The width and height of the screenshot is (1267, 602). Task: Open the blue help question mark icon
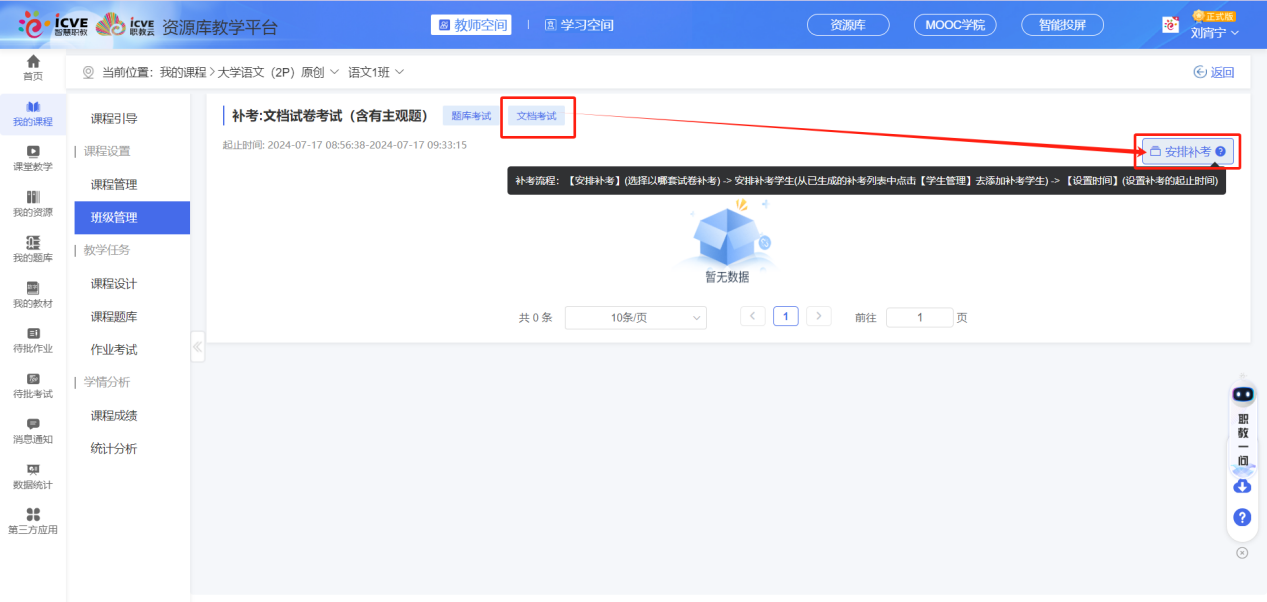click(1242, 517)
